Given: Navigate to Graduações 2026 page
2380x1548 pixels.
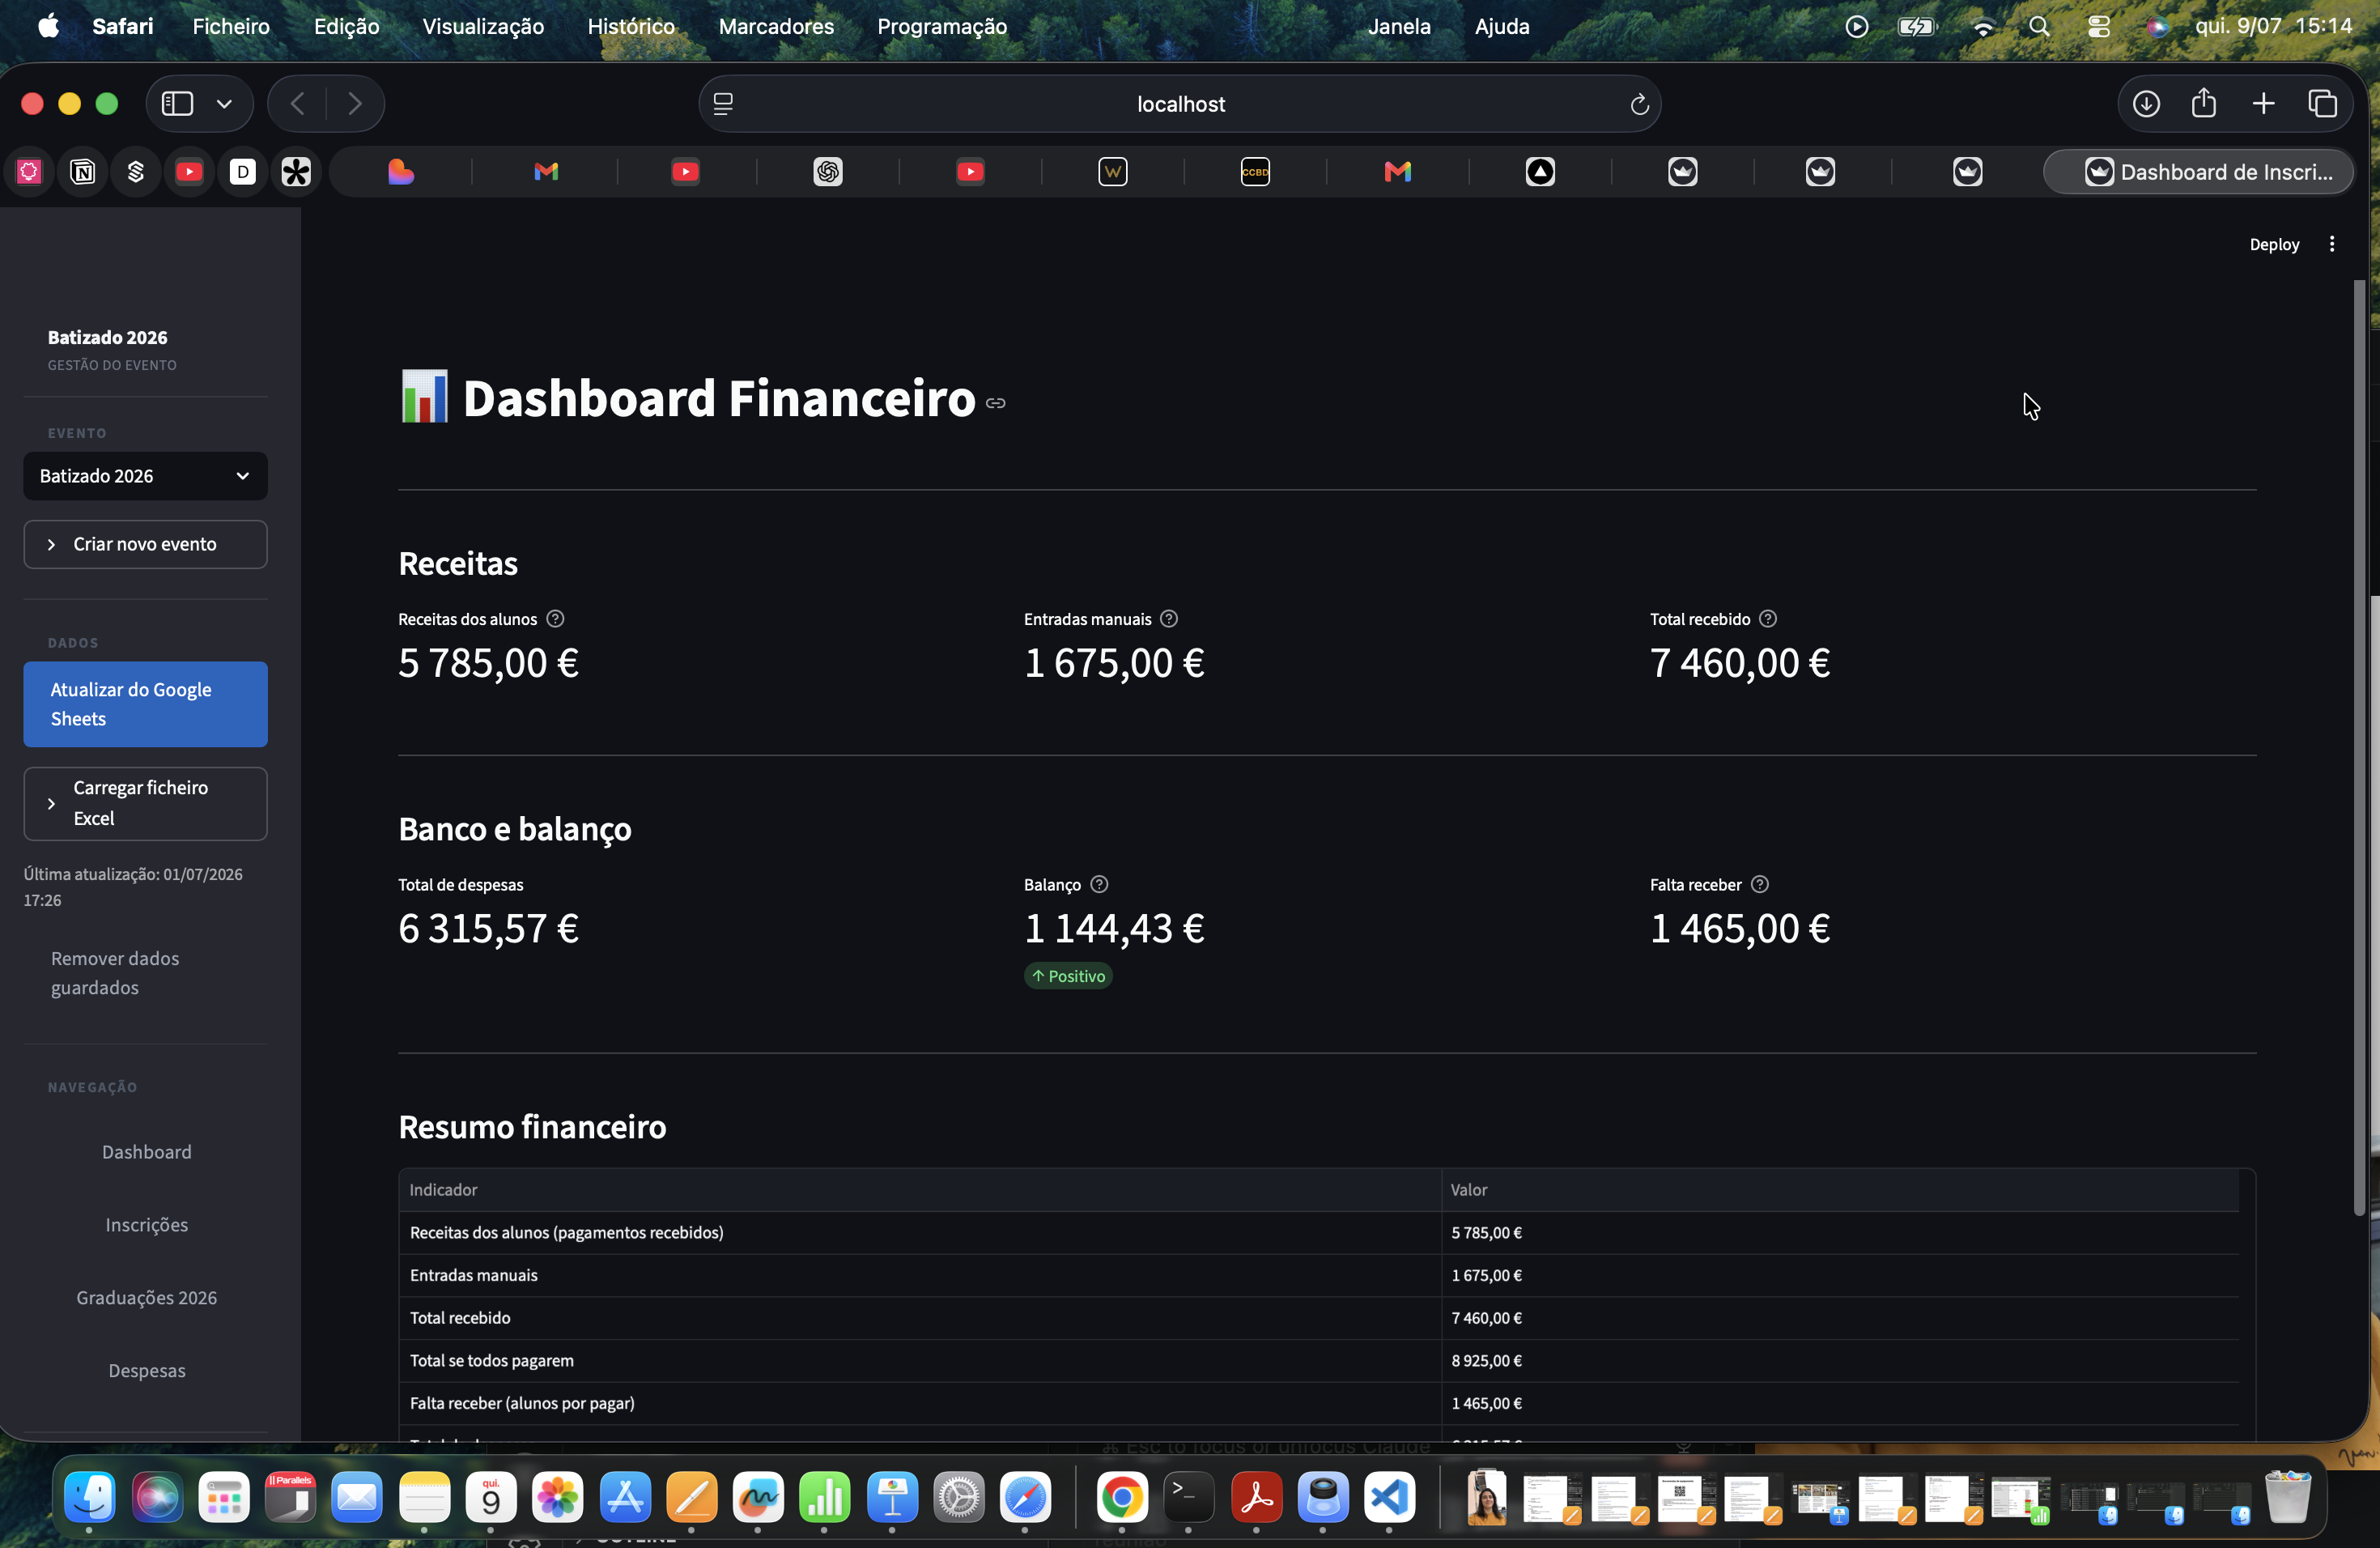Looking at the screenshot, I should (146, 1298).
